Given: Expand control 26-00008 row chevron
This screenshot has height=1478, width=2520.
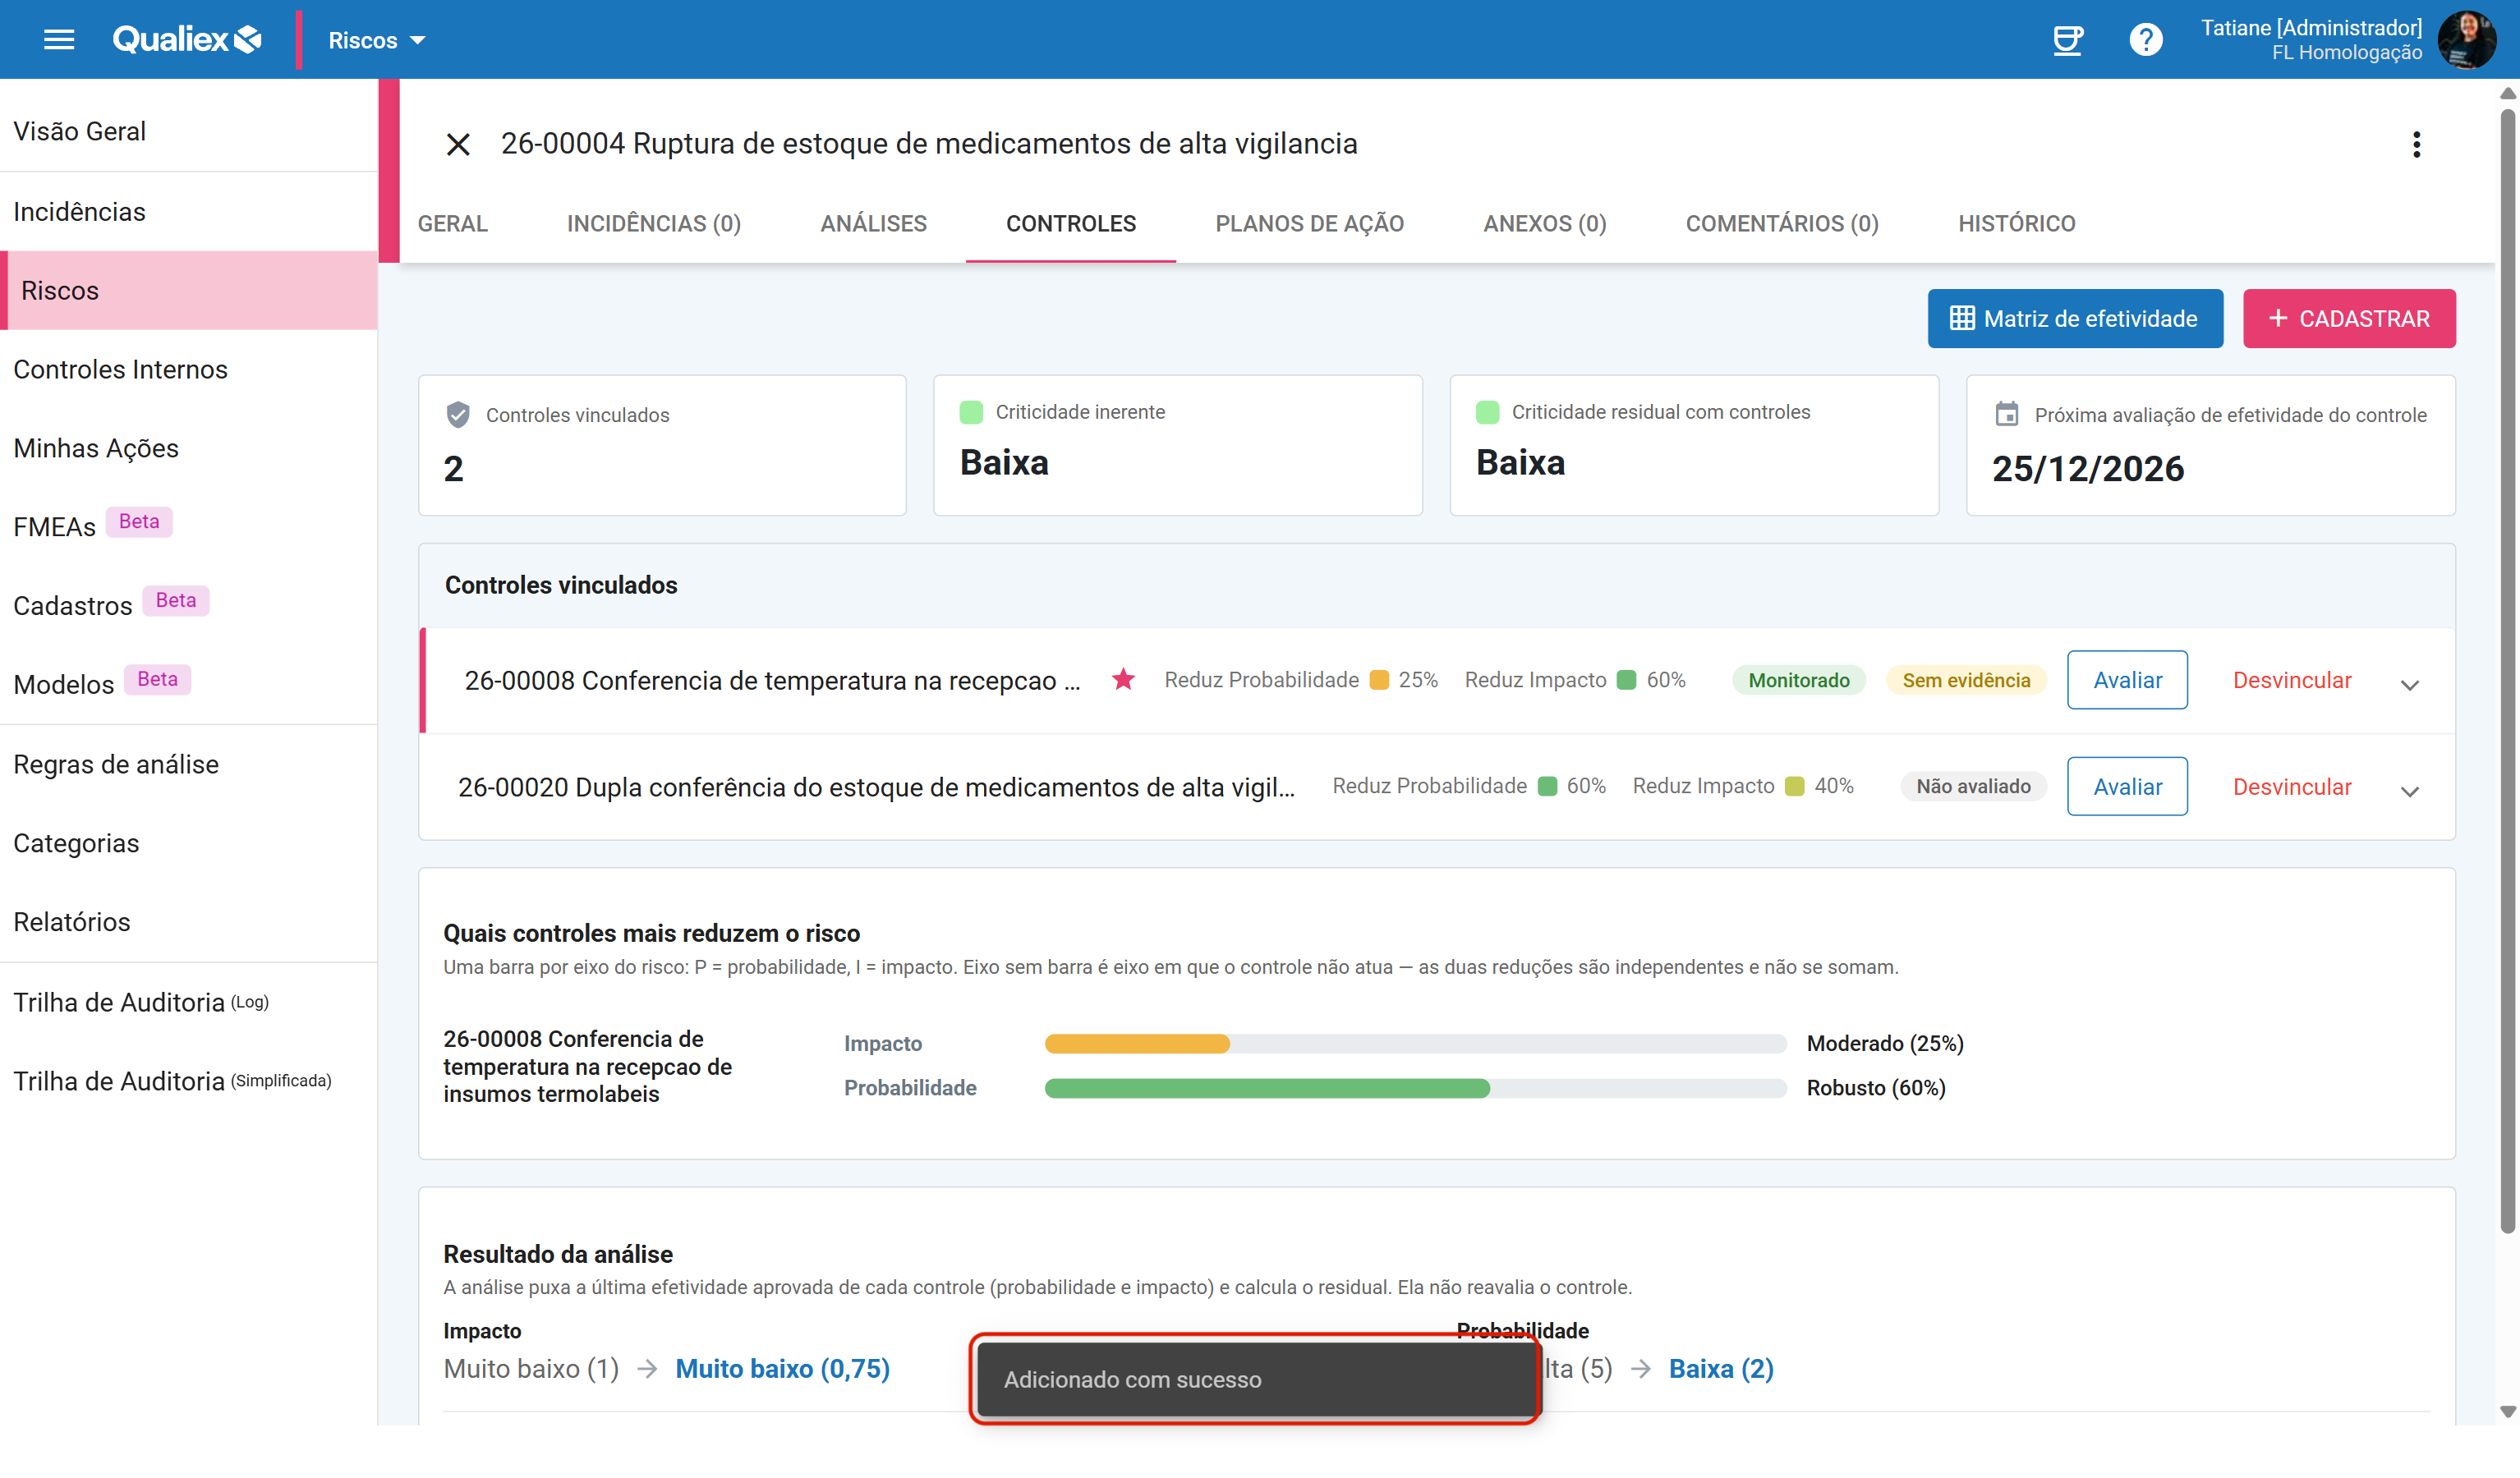Looking at the screenshot, I should pyautogui.click(x=2409, y=685).
